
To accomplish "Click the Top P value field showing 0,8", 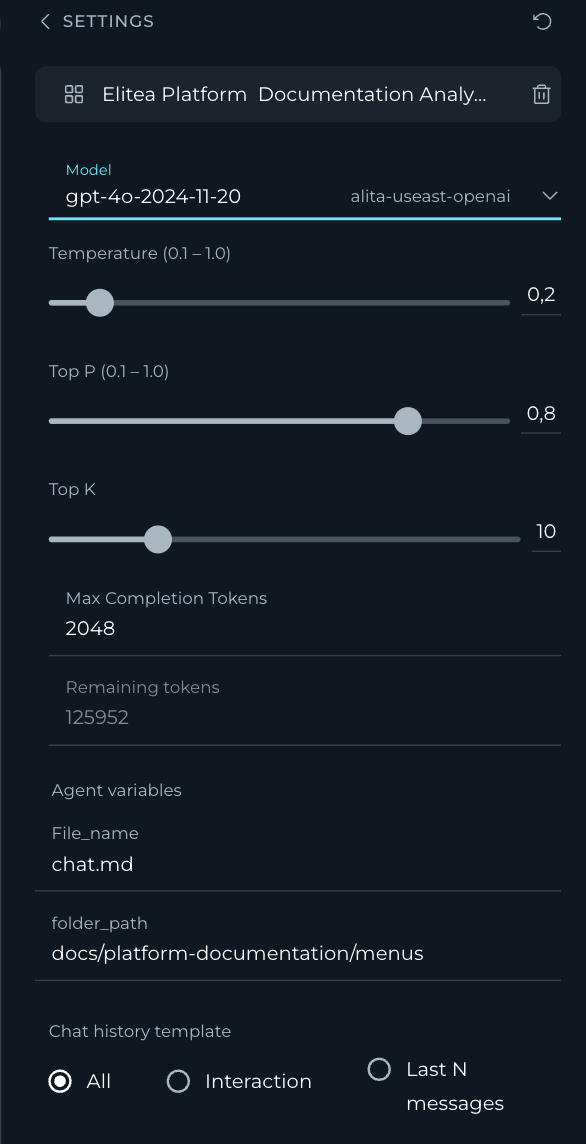I will point(541,414).
